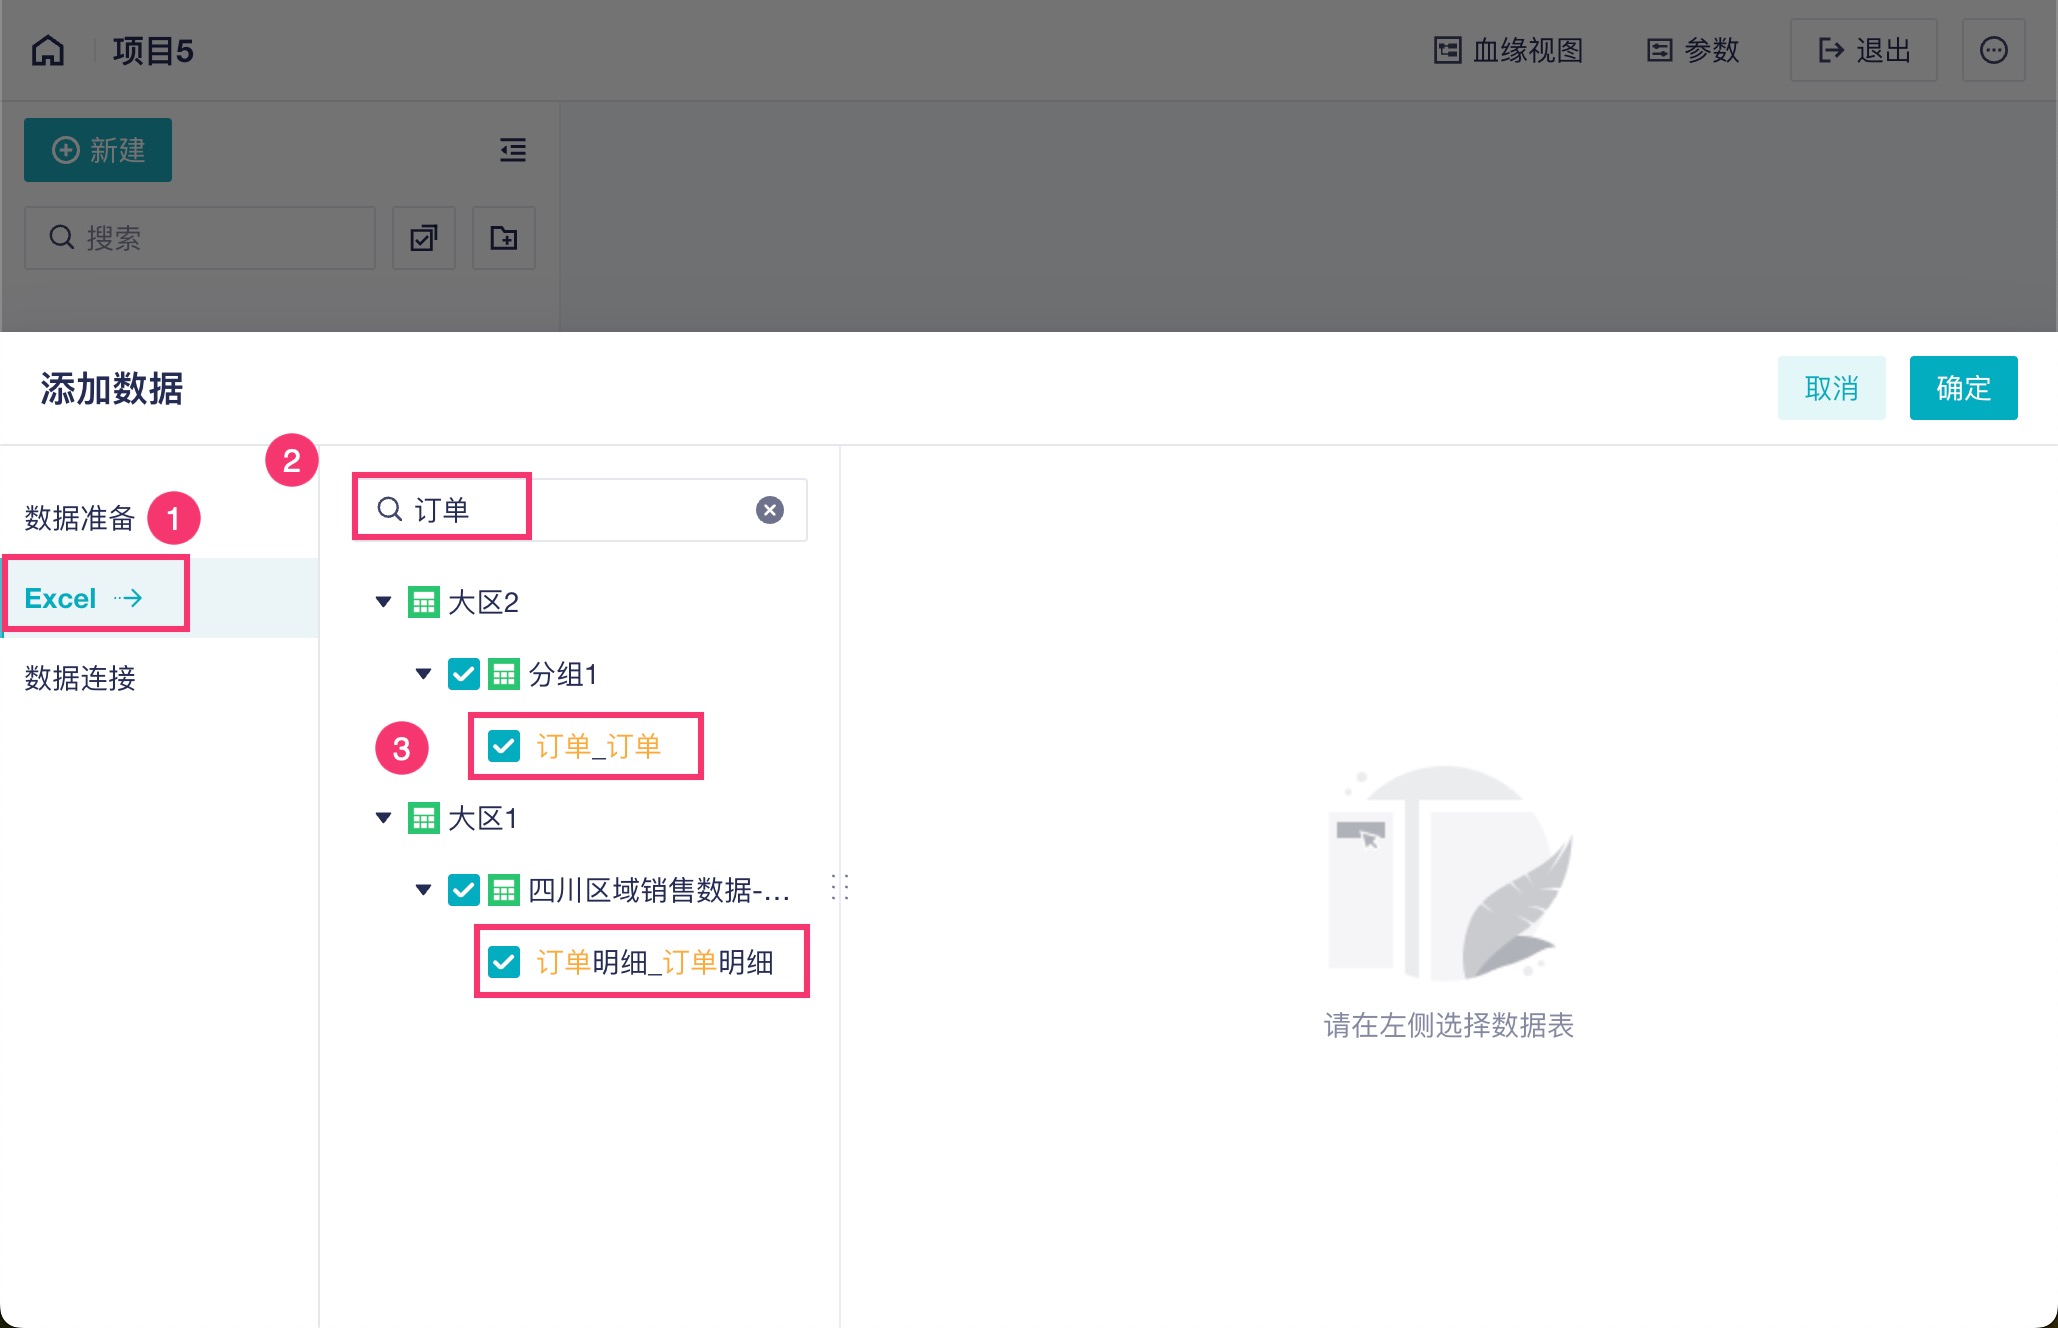
Task: Uncheck the 分组1 checkbox
Action: coord(464,674)
